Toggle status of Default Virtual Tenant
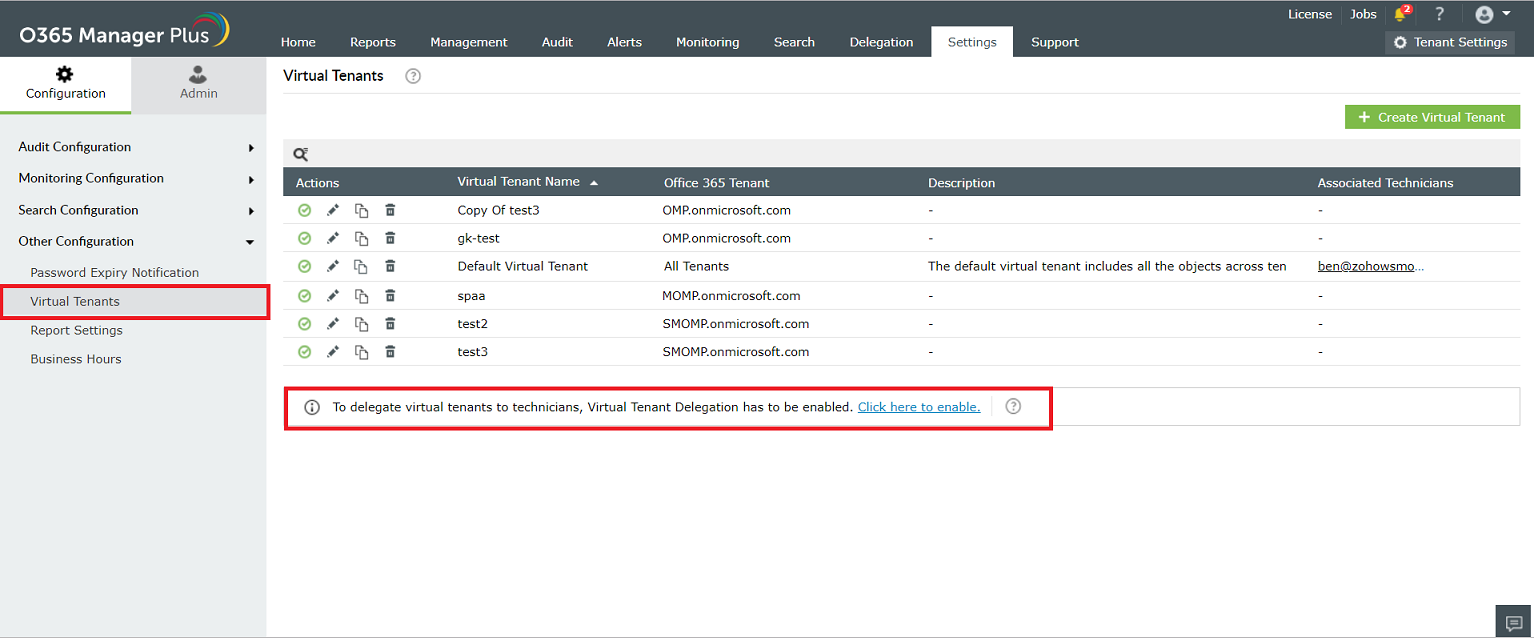This screenshot has width=1534, height=641. click(x=304, y=266)
